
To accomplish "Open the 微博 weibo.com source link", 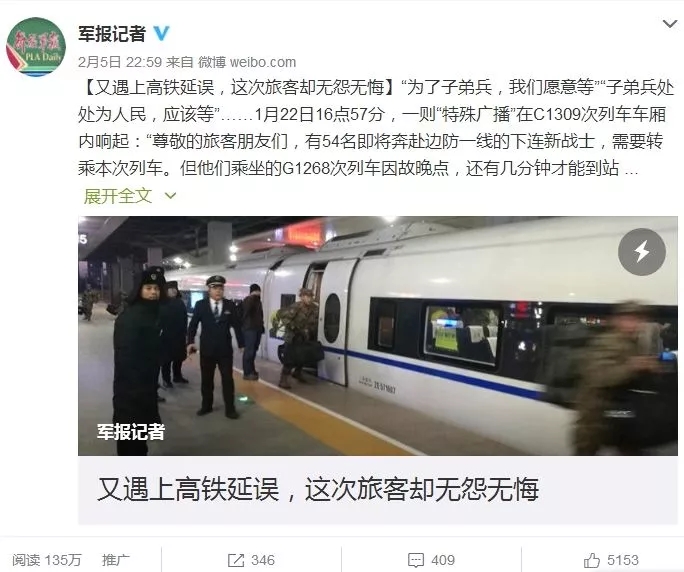I will pyautogui.click(x=247, y=62).
